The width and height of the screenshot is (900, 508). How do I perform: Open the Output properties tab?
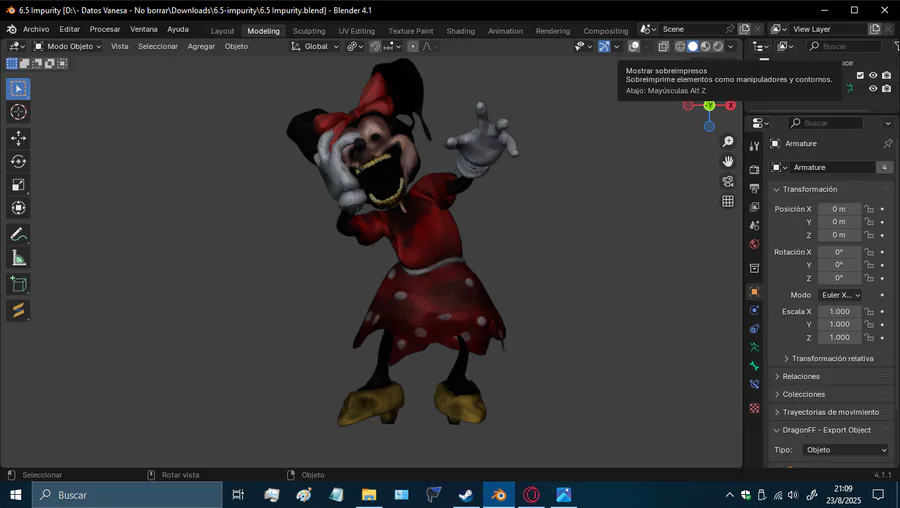754,188
